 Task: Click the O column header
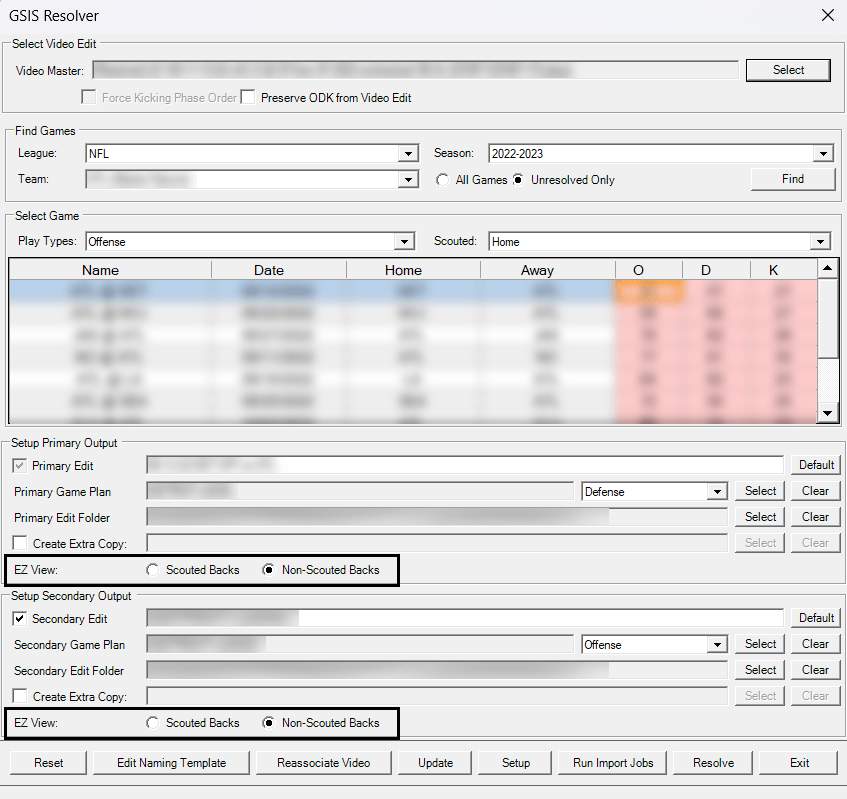tap(638, 270)
